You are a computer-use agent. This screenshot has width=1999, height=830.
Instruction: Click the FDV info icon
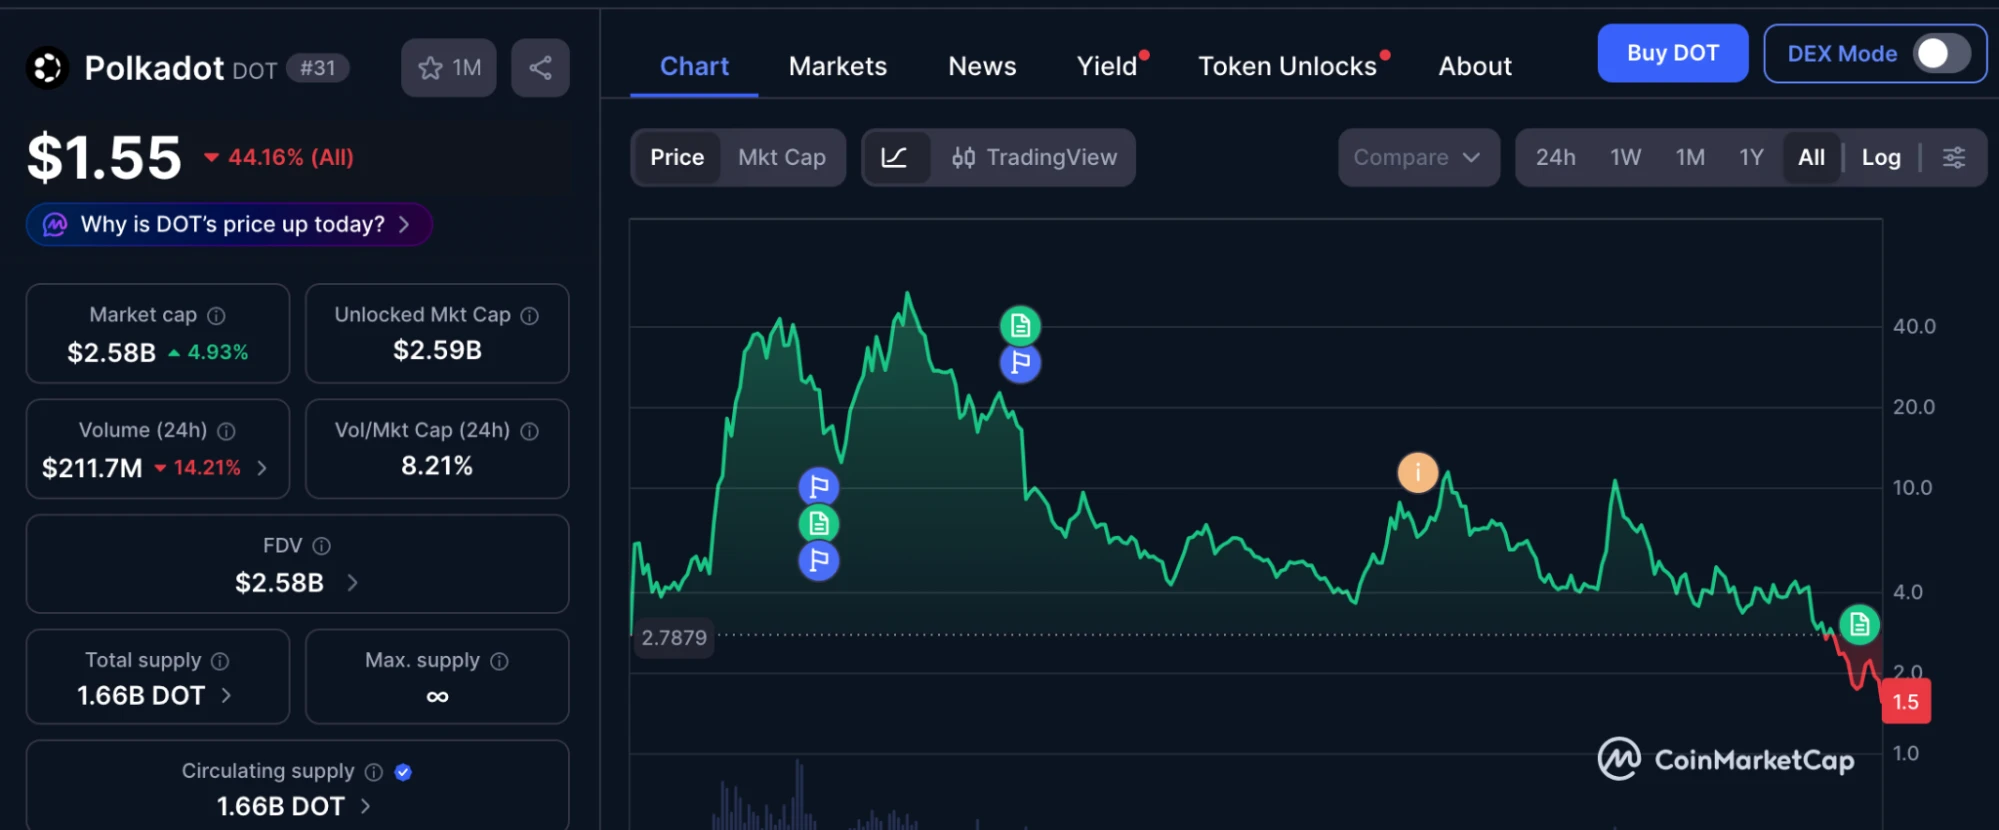point(321,546)
